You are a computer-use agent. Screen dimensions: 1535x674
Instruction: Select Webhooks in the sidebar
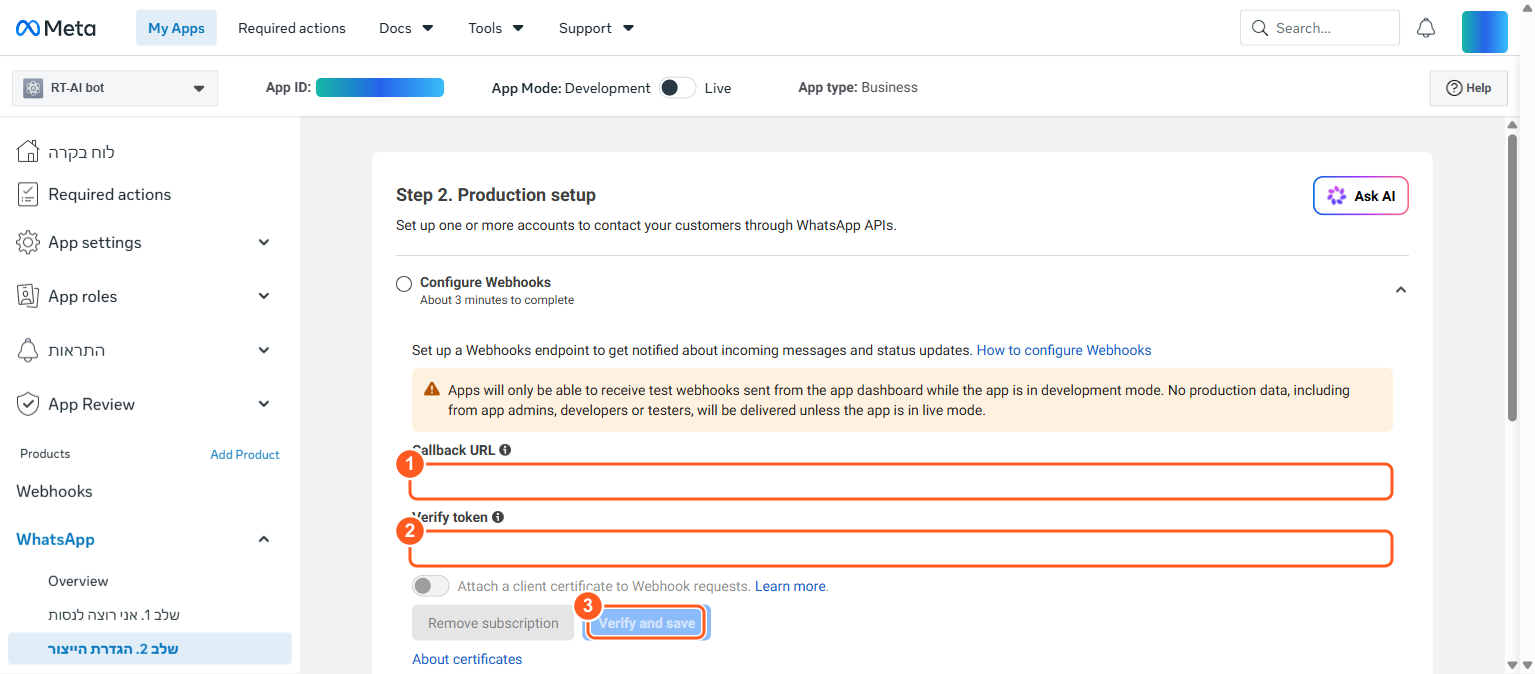tap(54, 491)
